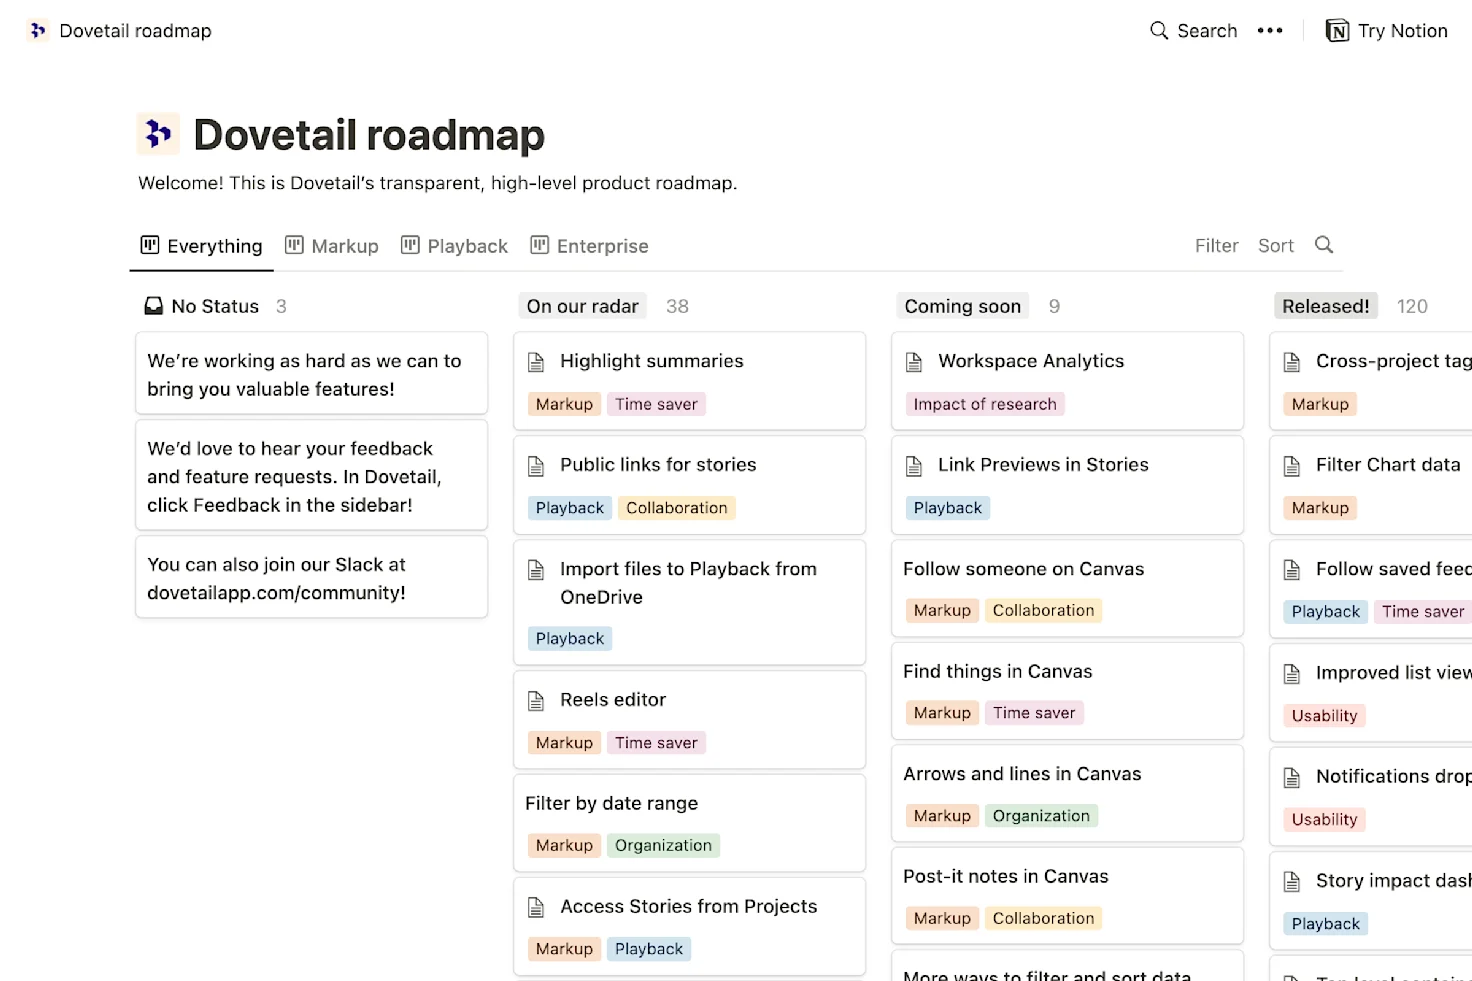1472x981 pixels.
Task: Click the Try Notion button
Action: pos(1387,31)
